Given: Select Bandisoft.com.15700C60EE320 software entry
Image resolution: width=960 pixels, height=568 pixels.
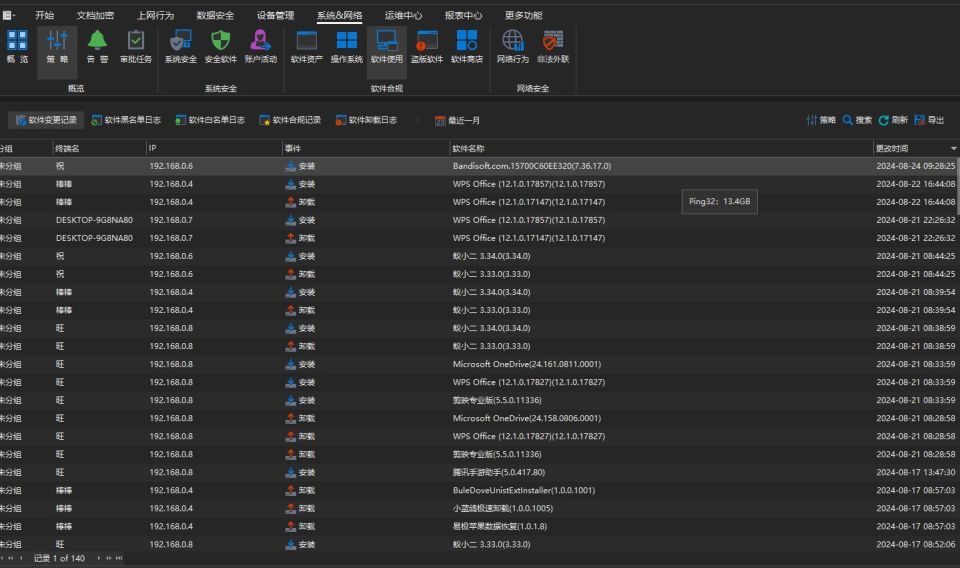Looking at the screenshot, I should click(x=531, y=166).
